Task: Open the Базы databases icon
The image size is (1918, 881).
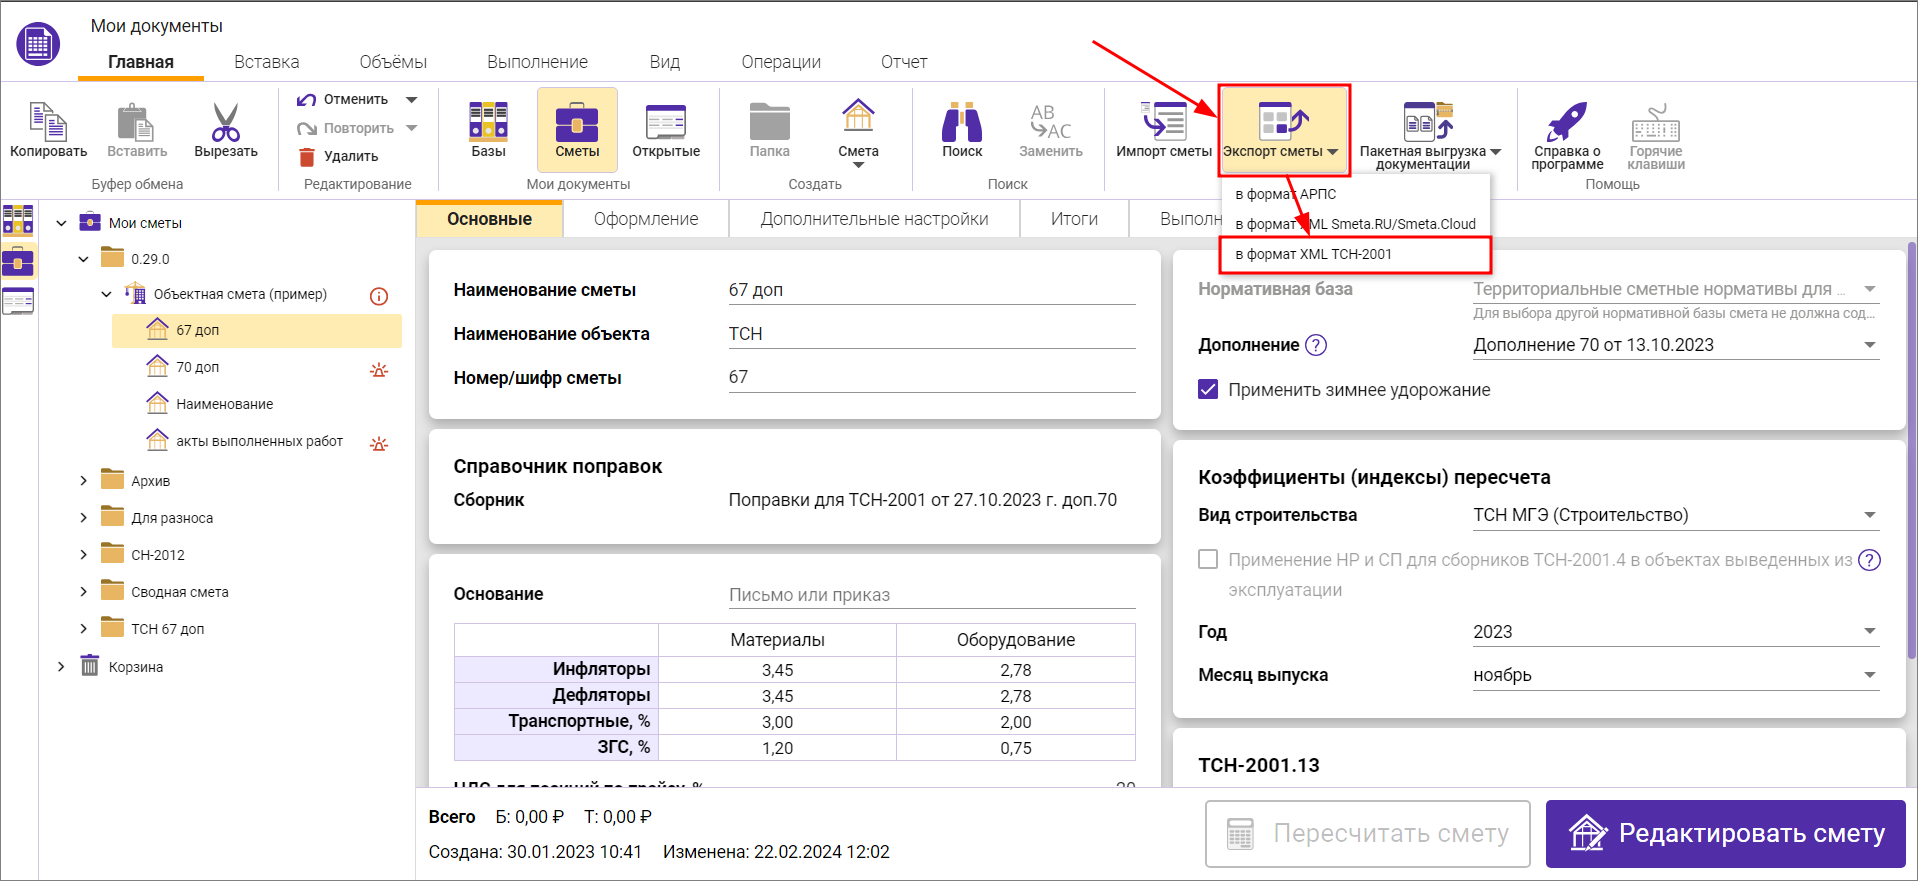Action: [x=488, y=123]
